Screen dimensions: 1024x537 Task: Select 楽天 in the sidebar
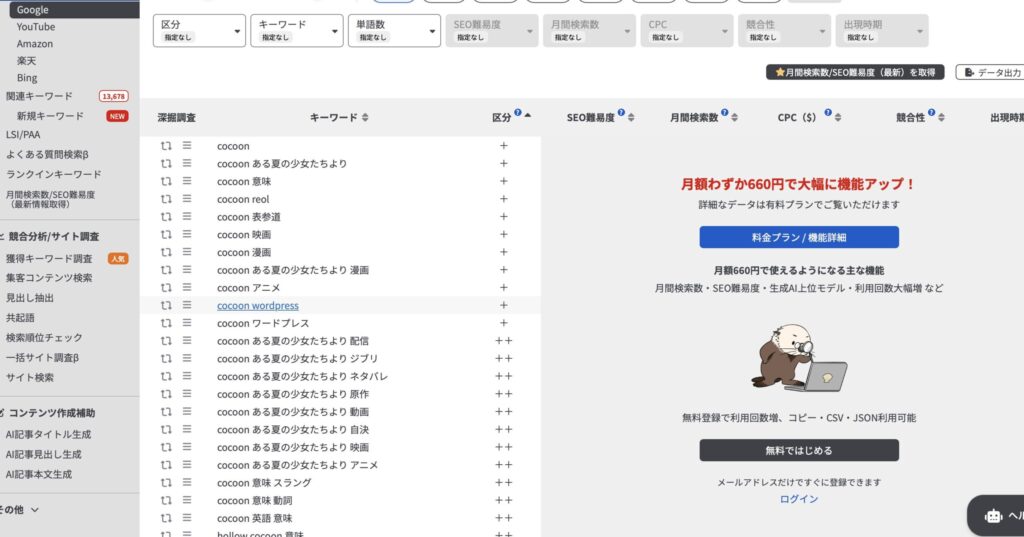(x=27, y=61)
